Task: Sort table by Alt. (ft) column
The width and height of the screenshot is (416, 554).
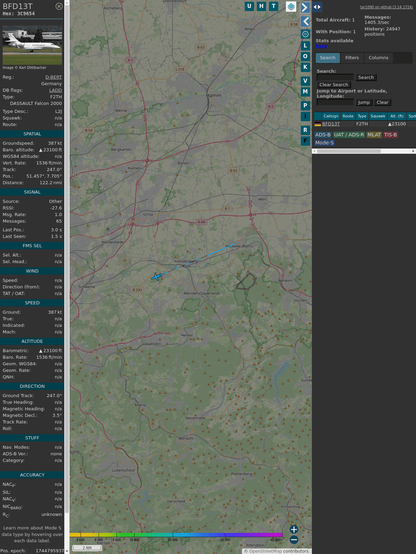Action: 397,116
